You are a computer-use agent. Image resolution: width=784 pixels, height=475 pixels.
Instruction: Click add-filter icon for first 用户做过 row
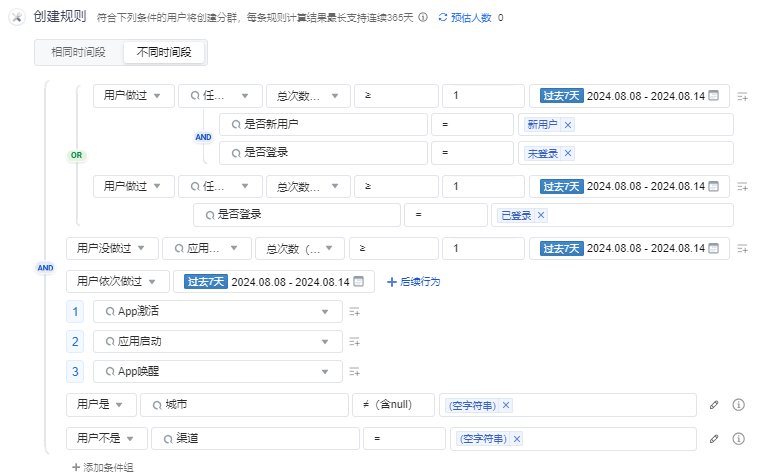tap(742, 96)
